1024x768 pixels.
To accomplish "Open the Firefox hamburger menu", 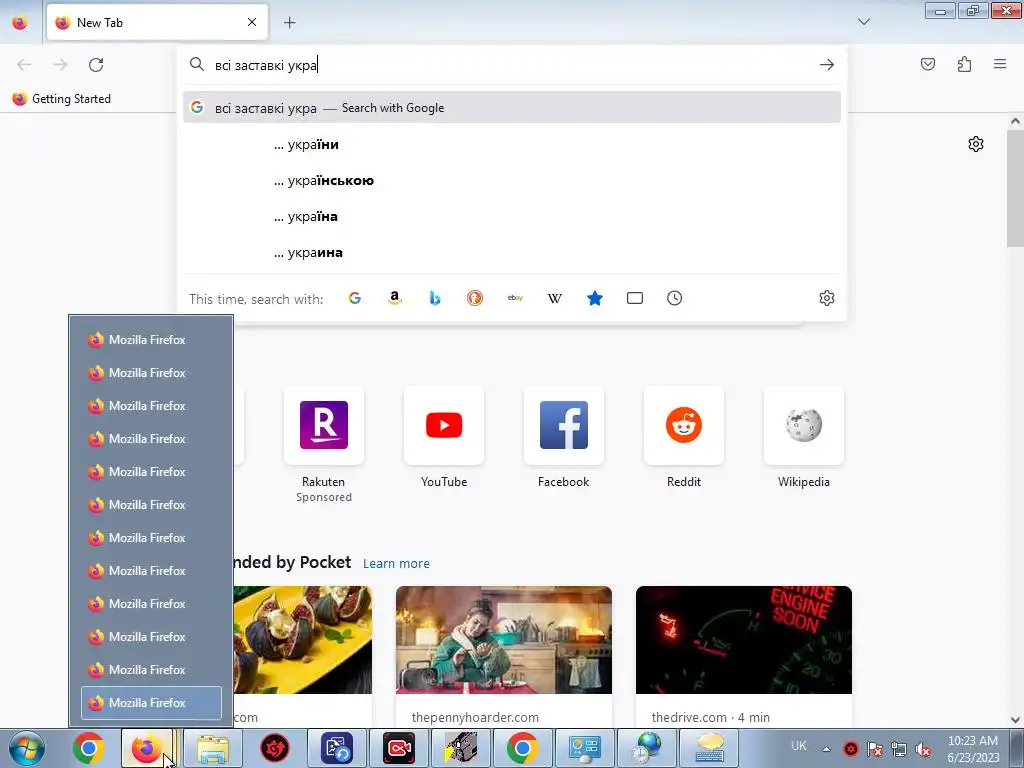I will coord(1000,64).
